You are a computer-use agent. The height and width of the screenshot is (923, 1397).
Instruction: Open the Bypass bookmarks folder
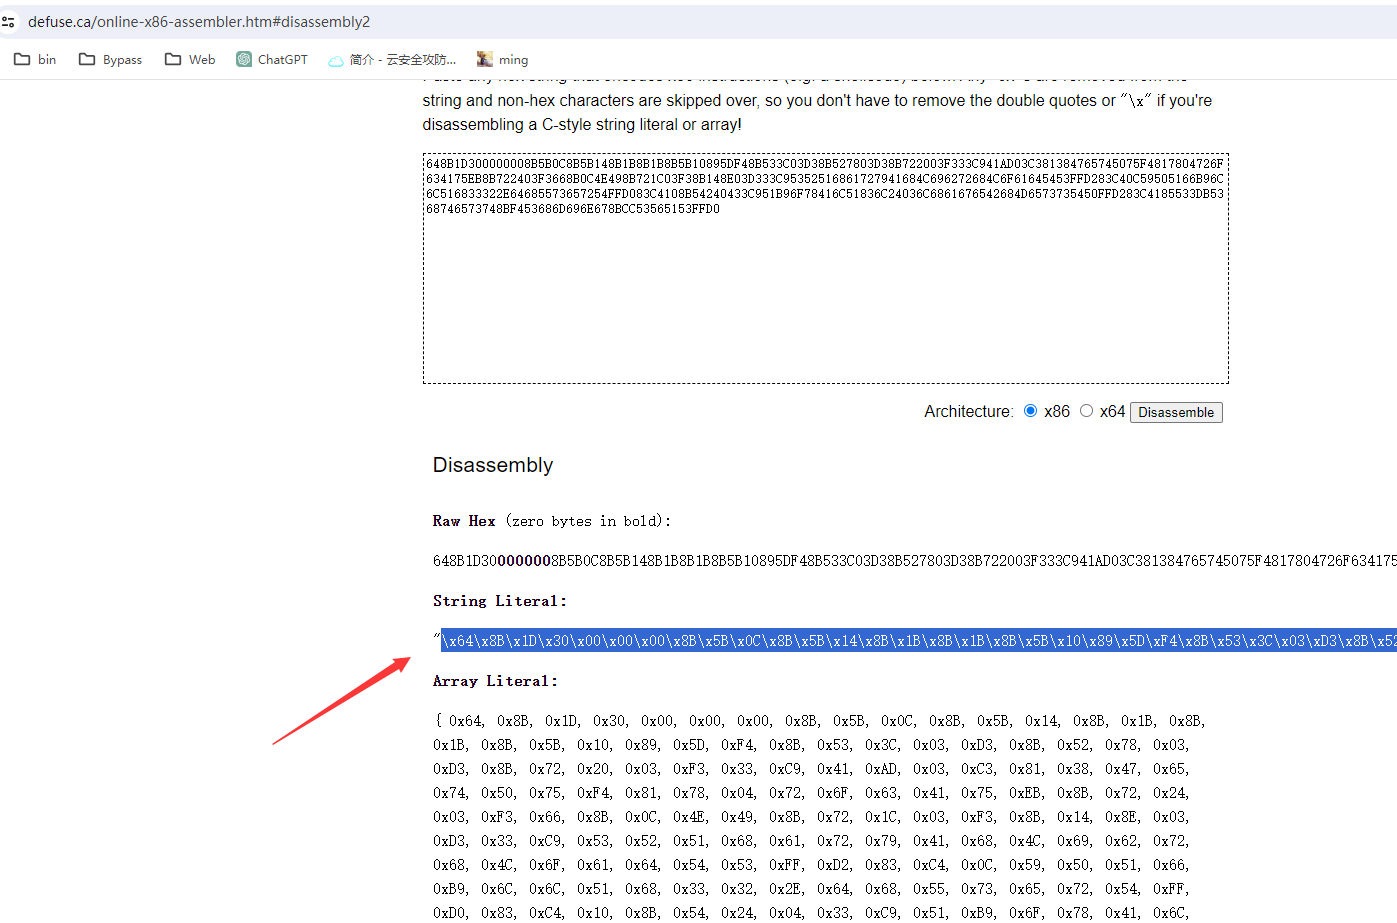110,59
